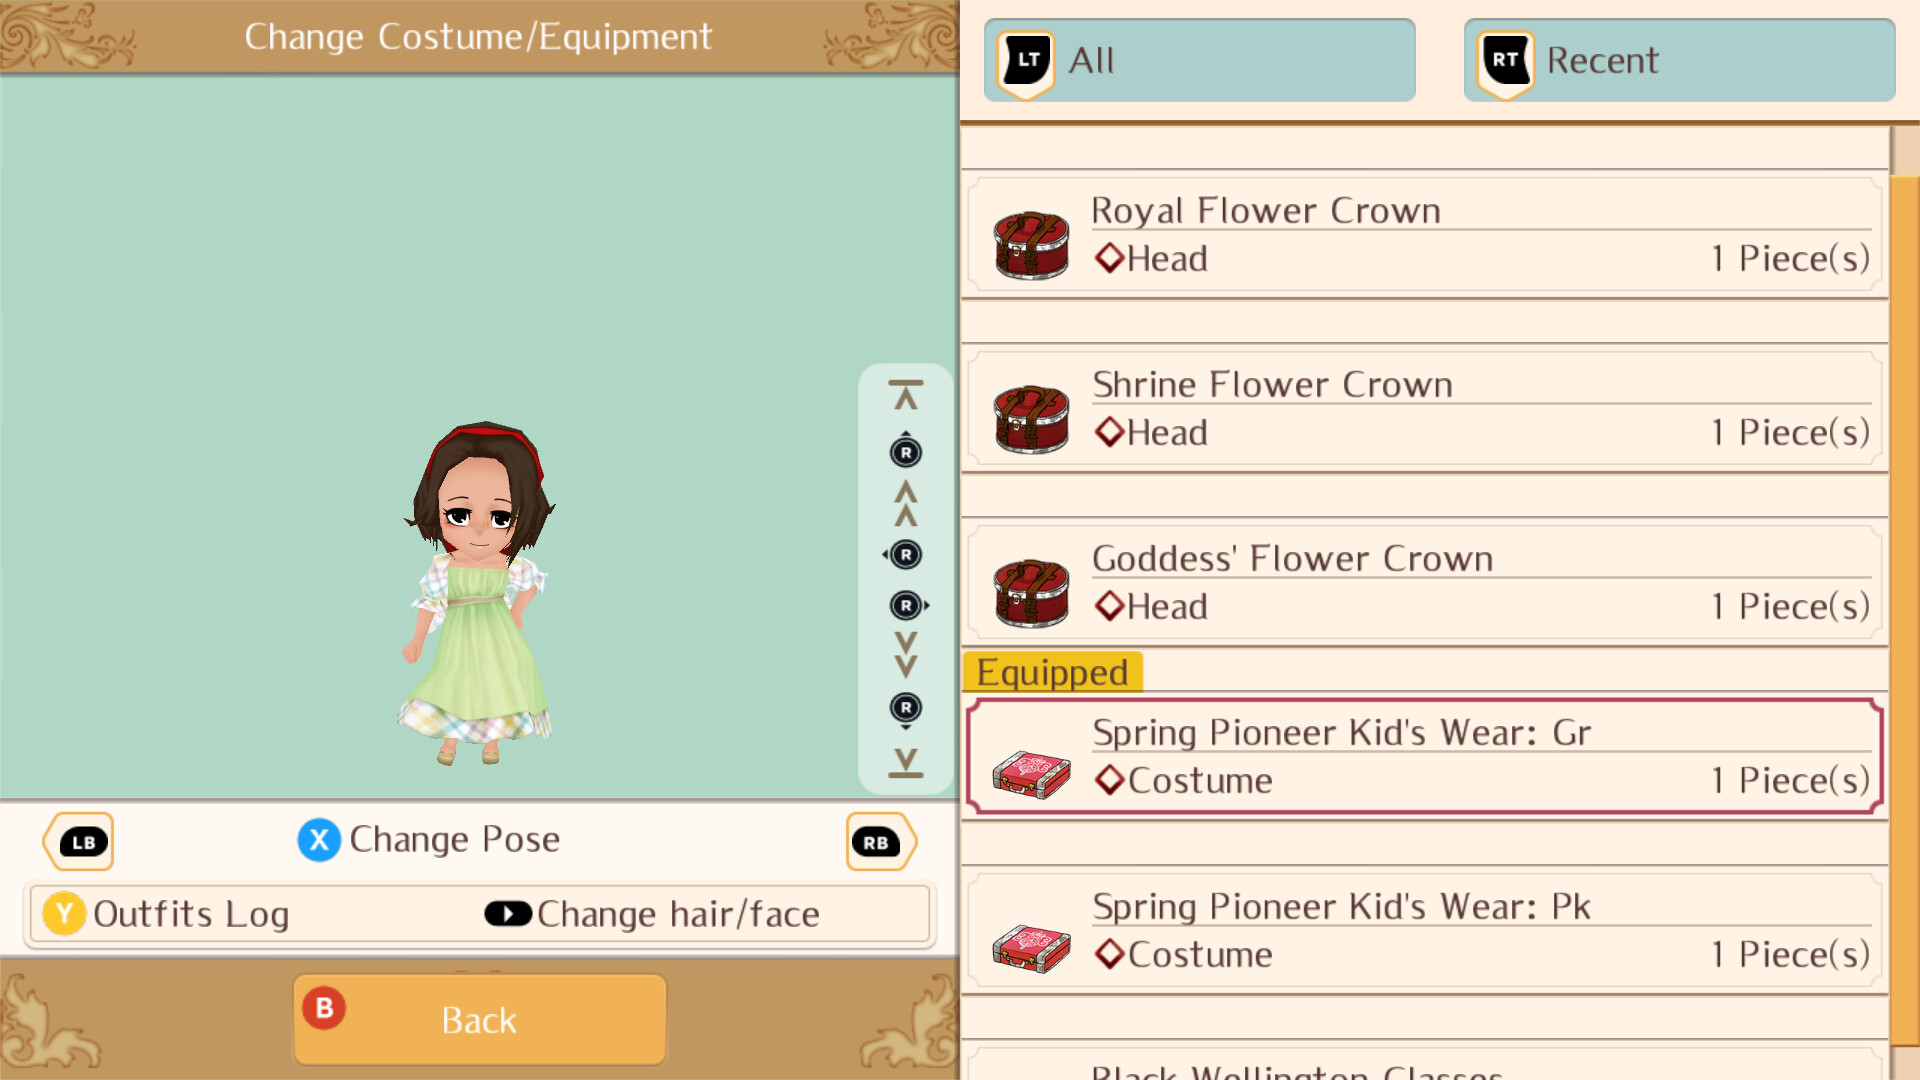Go back with the Back button

pos(480,1020)
